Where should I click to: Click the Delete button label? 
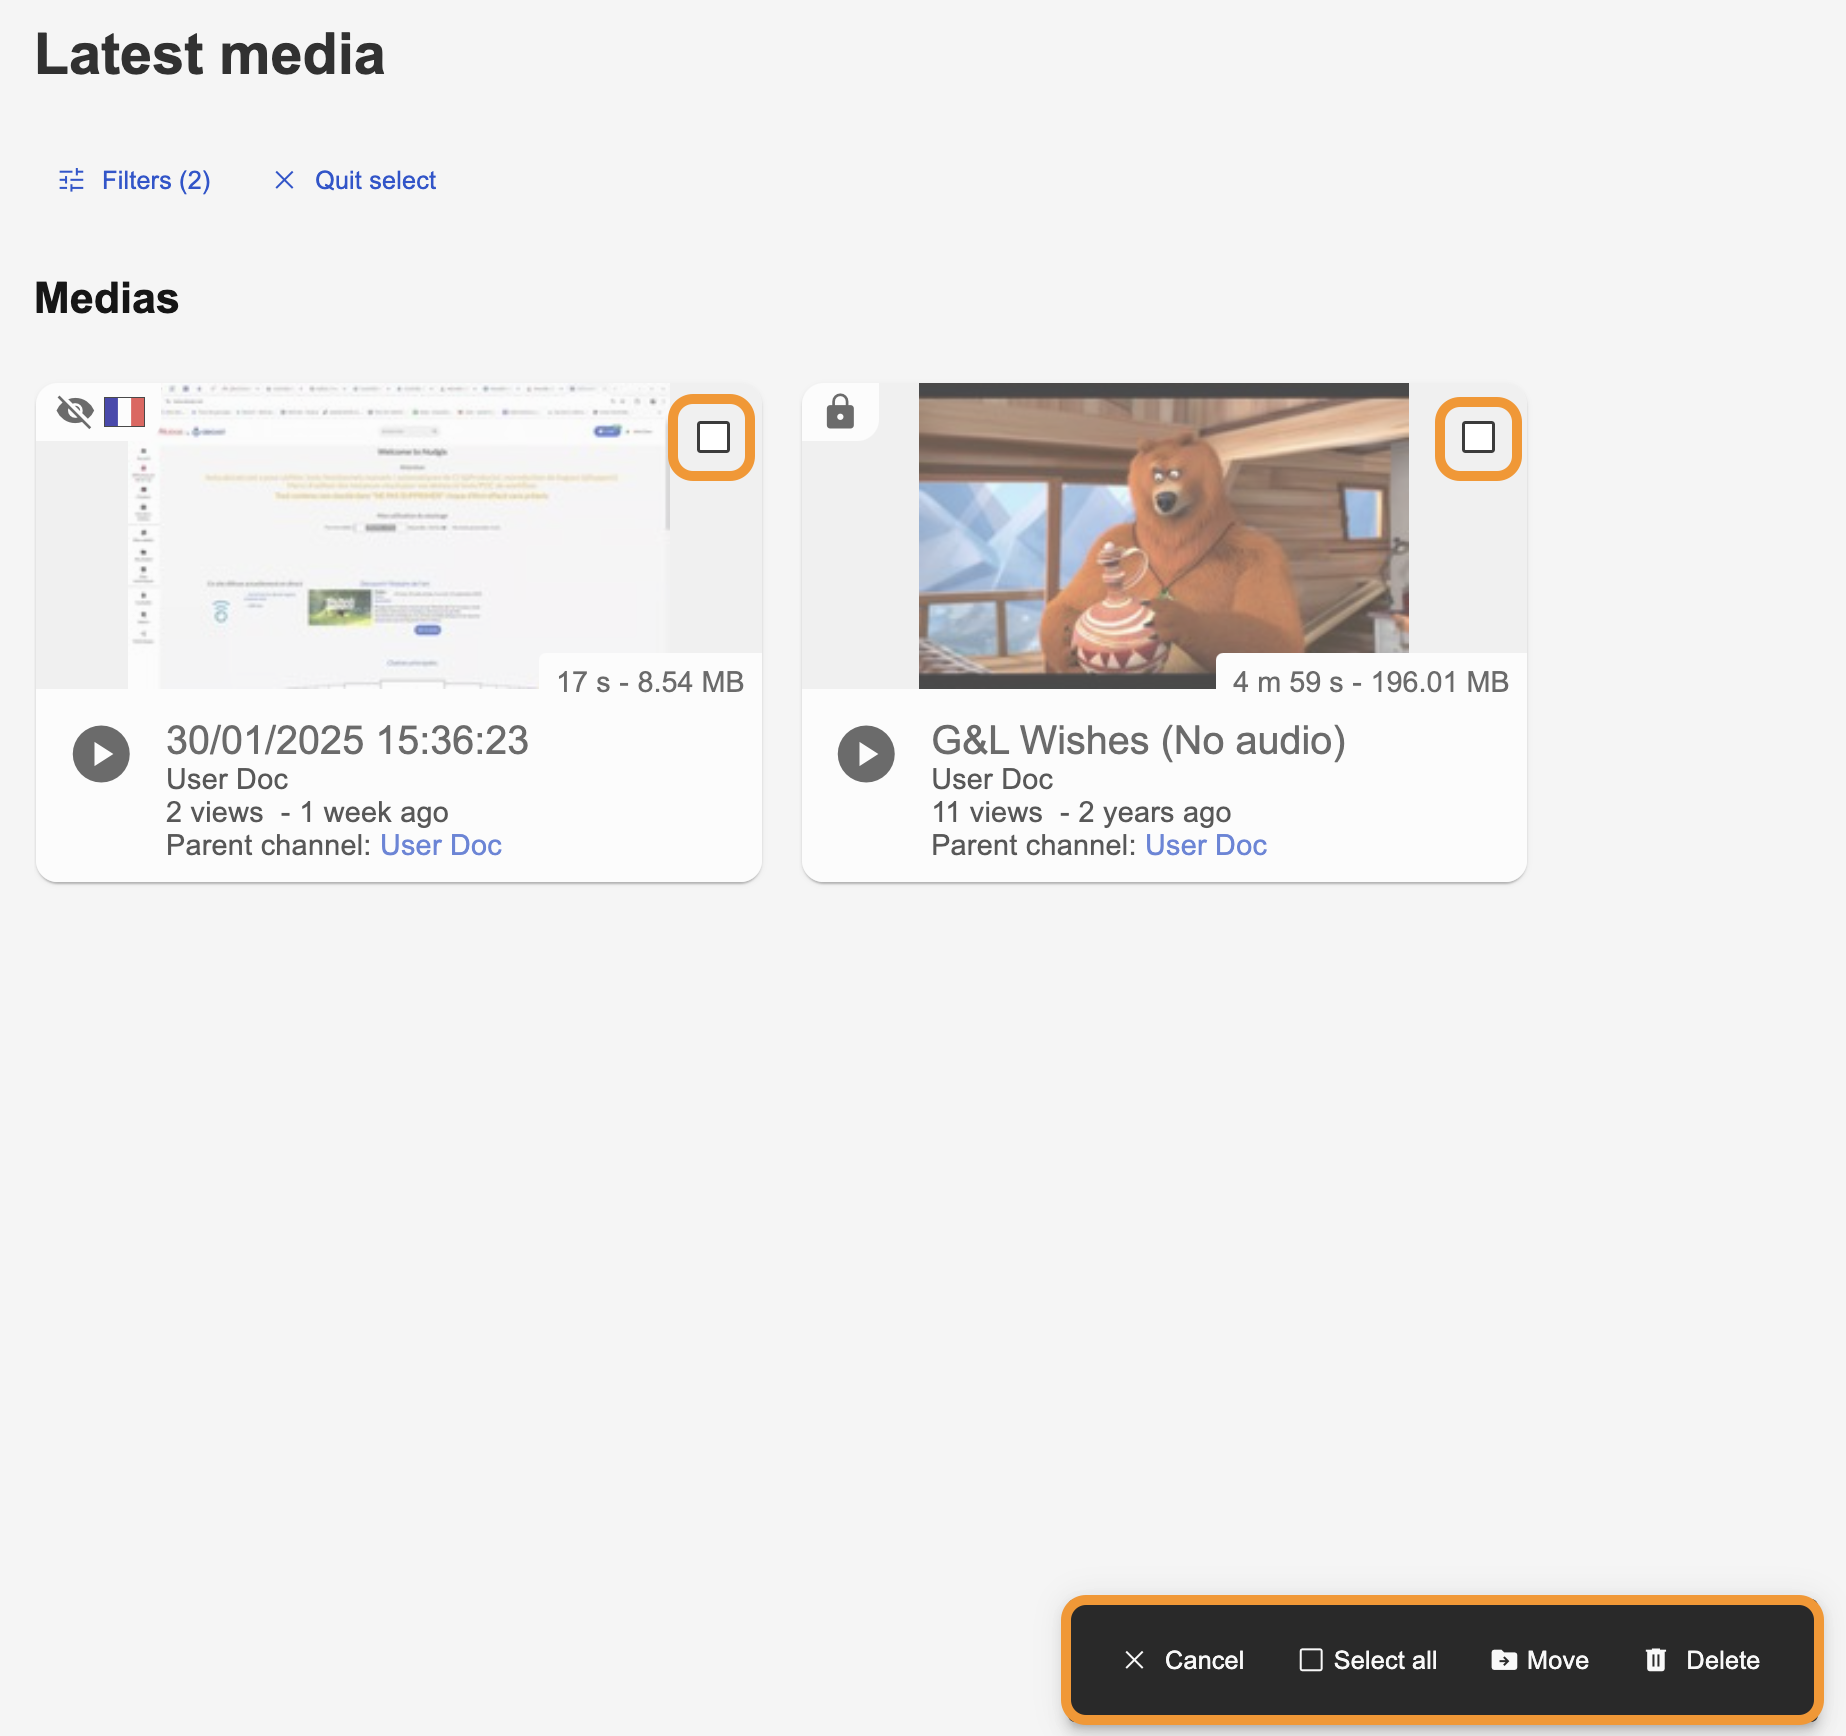click(1723, 1660)
